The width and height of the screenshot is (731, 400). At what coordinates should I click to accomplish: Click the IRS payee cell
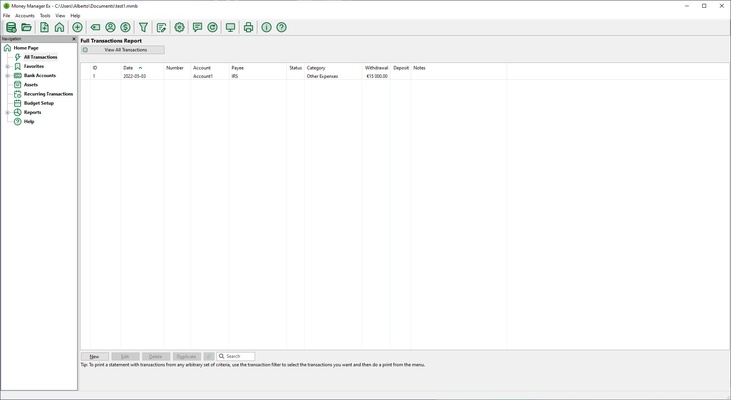point(234,76)
